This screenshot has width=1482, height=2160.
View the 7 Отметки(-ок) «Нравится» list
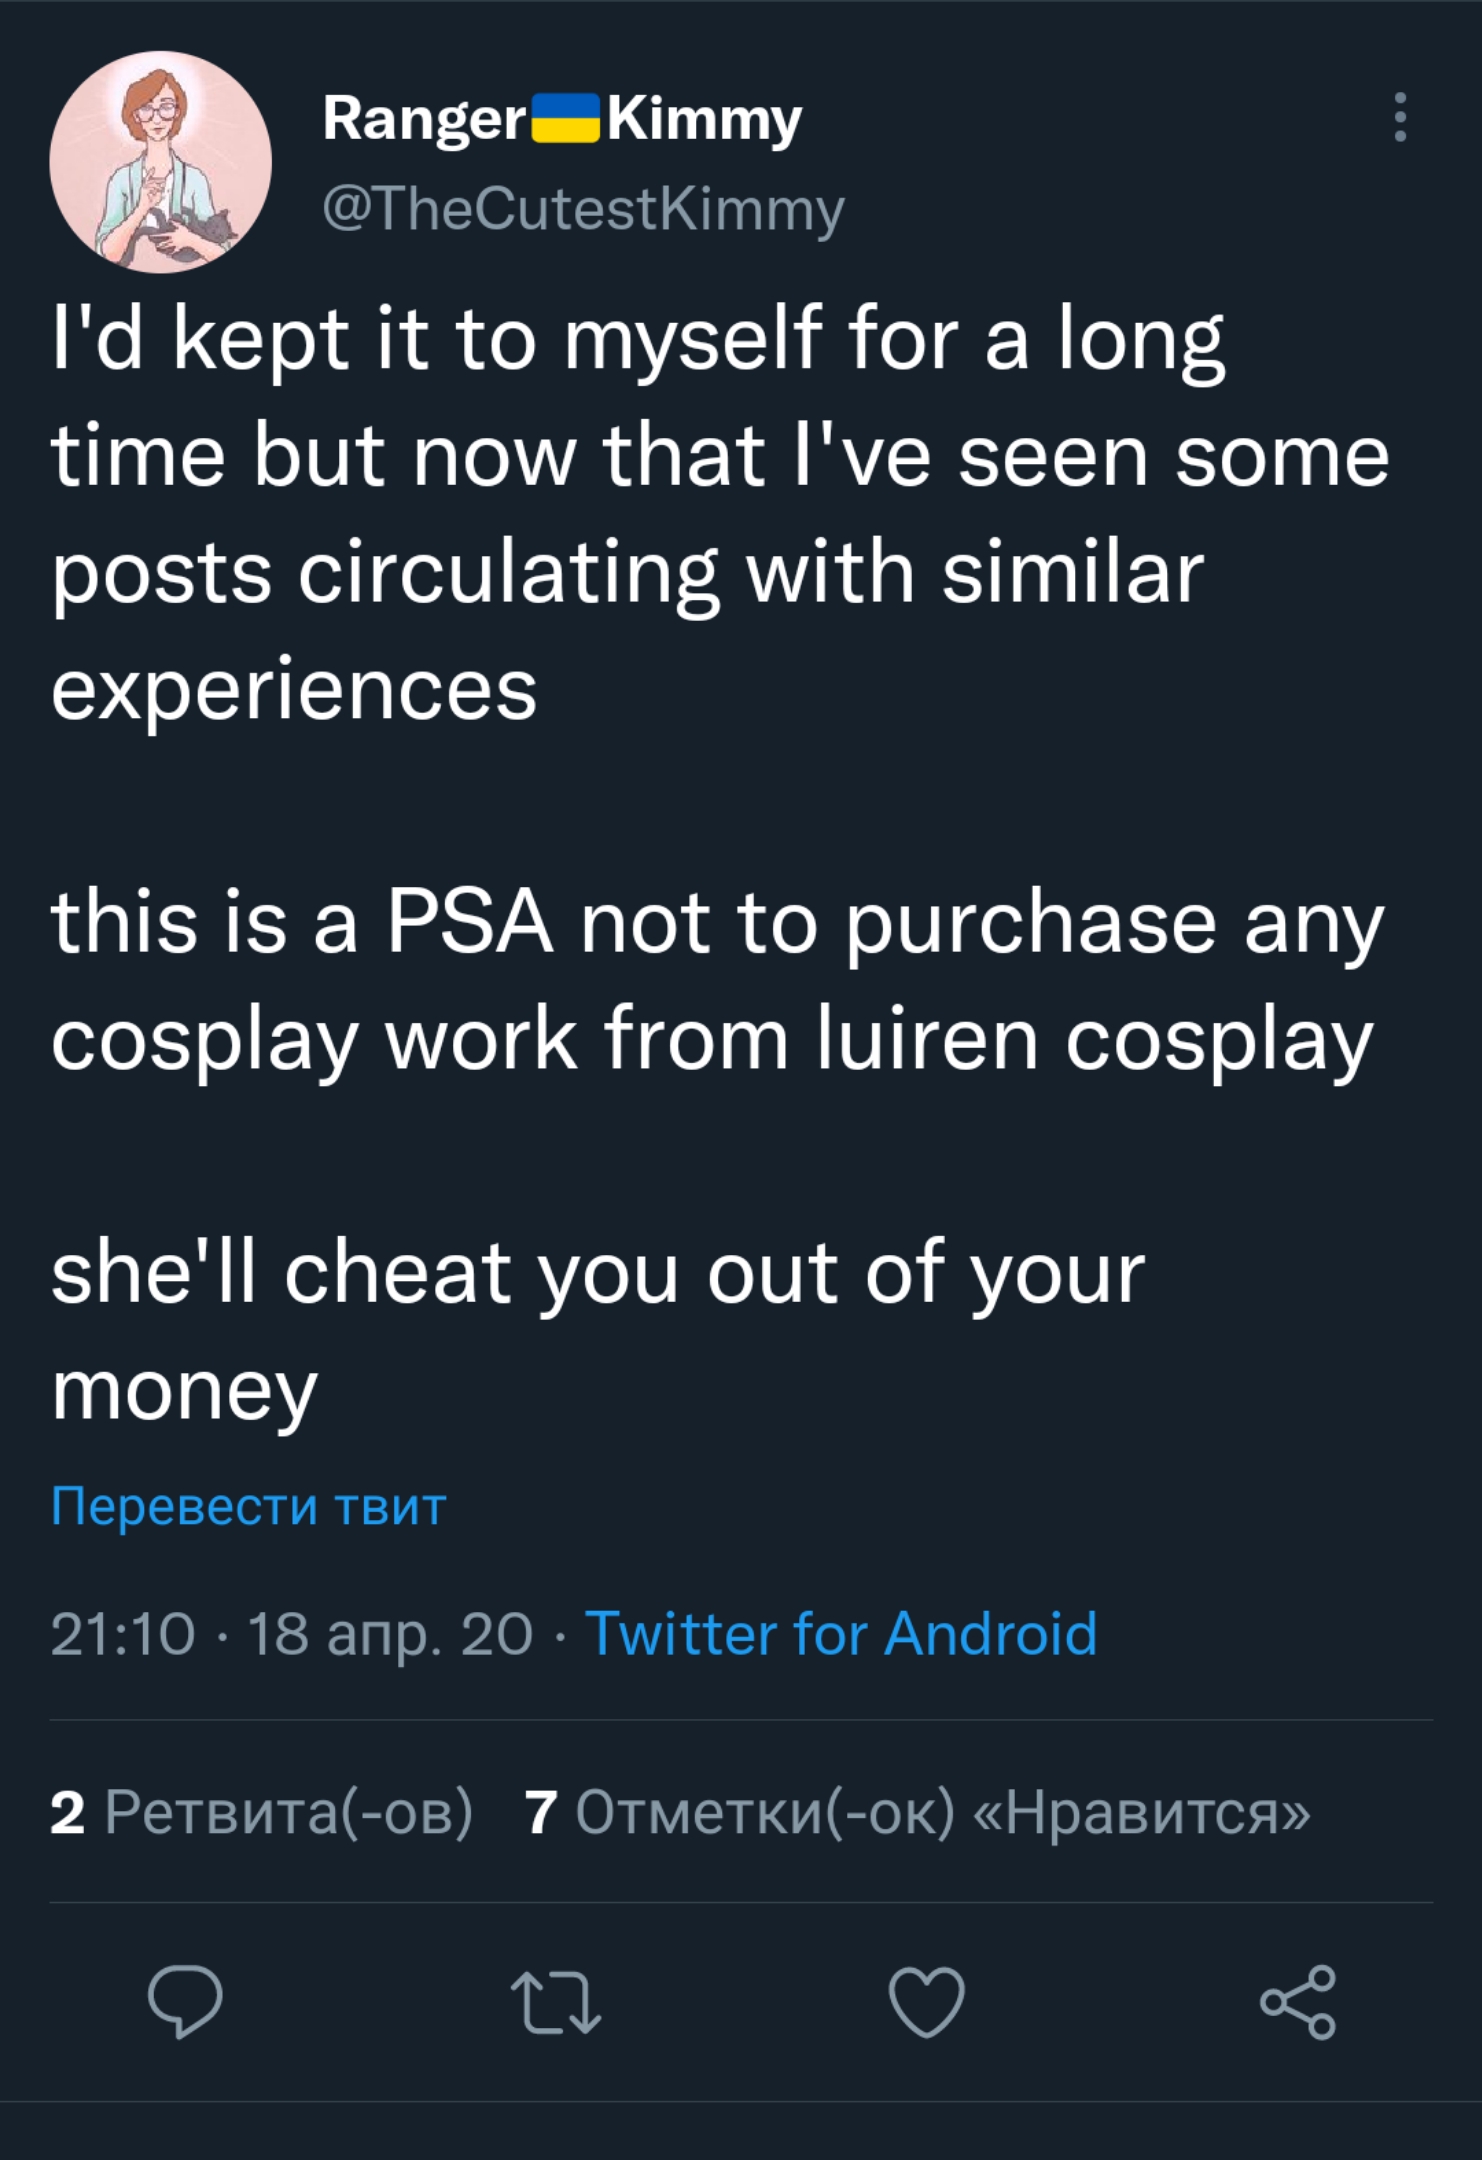pos(917,1811)
